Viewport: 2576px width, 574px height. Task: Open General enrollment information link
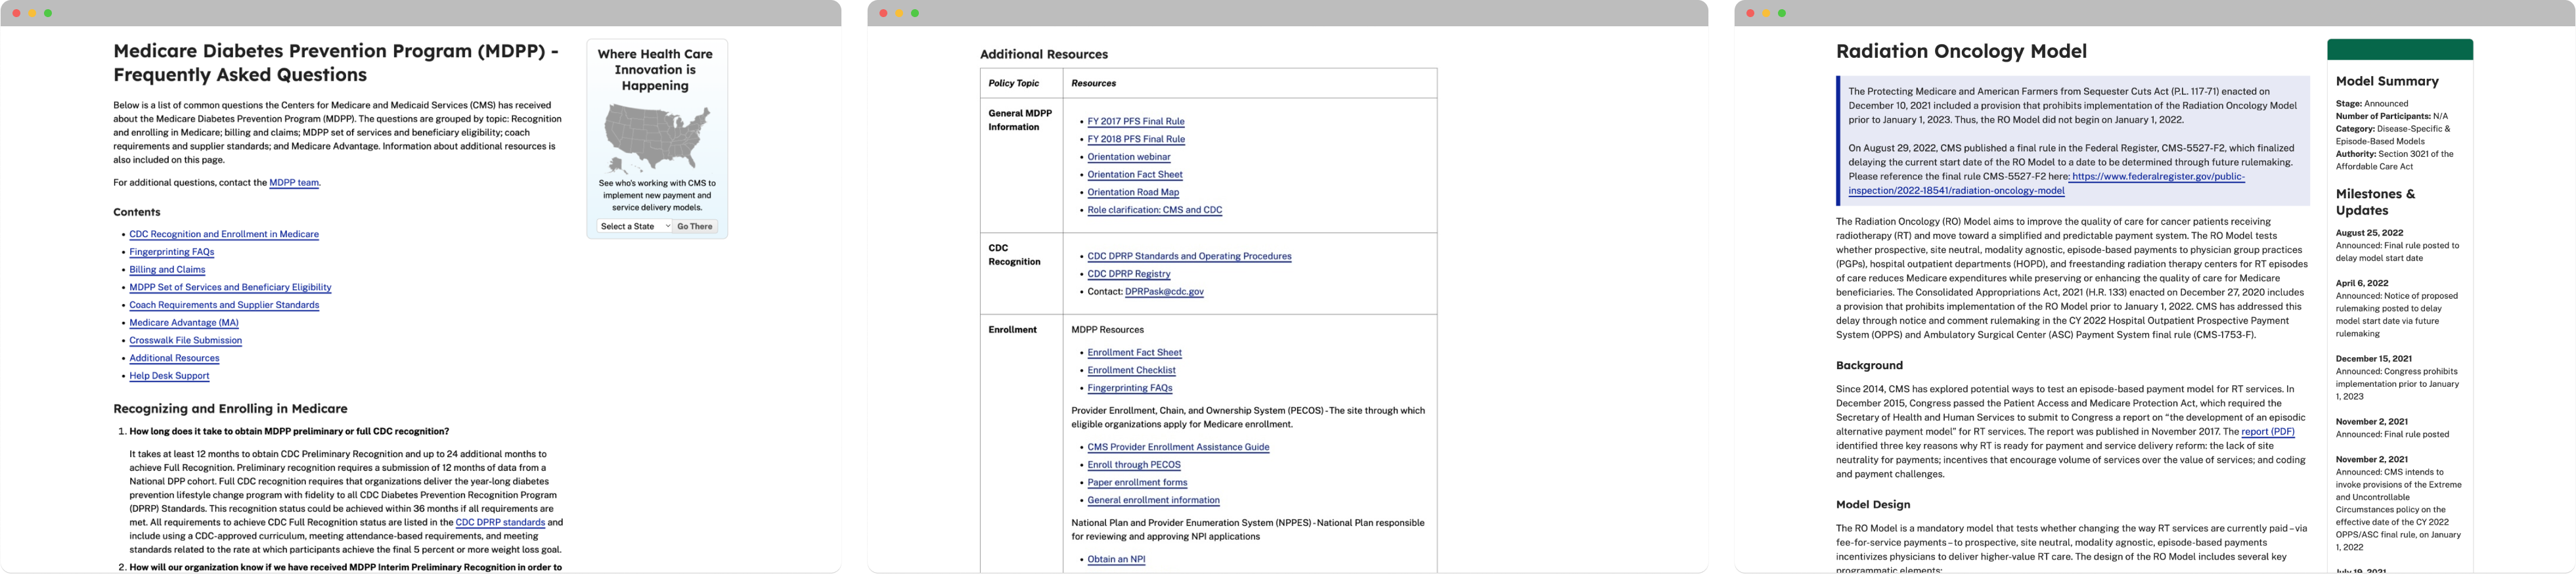coord(1153,500)
